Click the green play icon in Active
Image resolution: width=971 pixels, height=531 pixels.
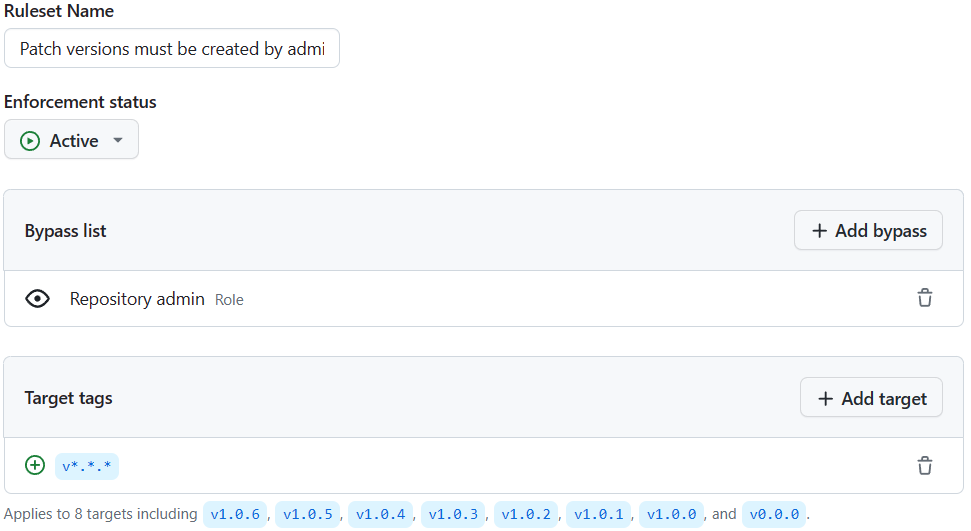(x=30, y=141)
